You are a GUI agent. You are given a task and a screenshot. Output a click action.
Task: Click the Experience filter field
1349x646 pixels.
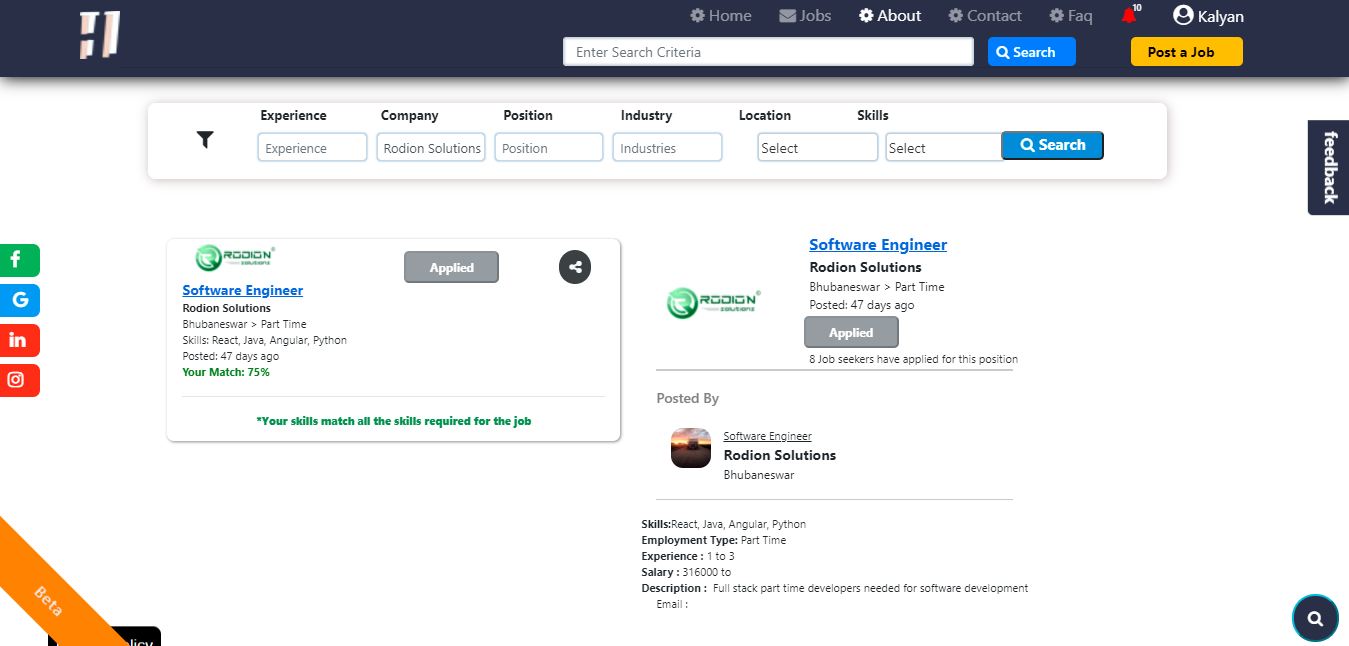point(312,147)
